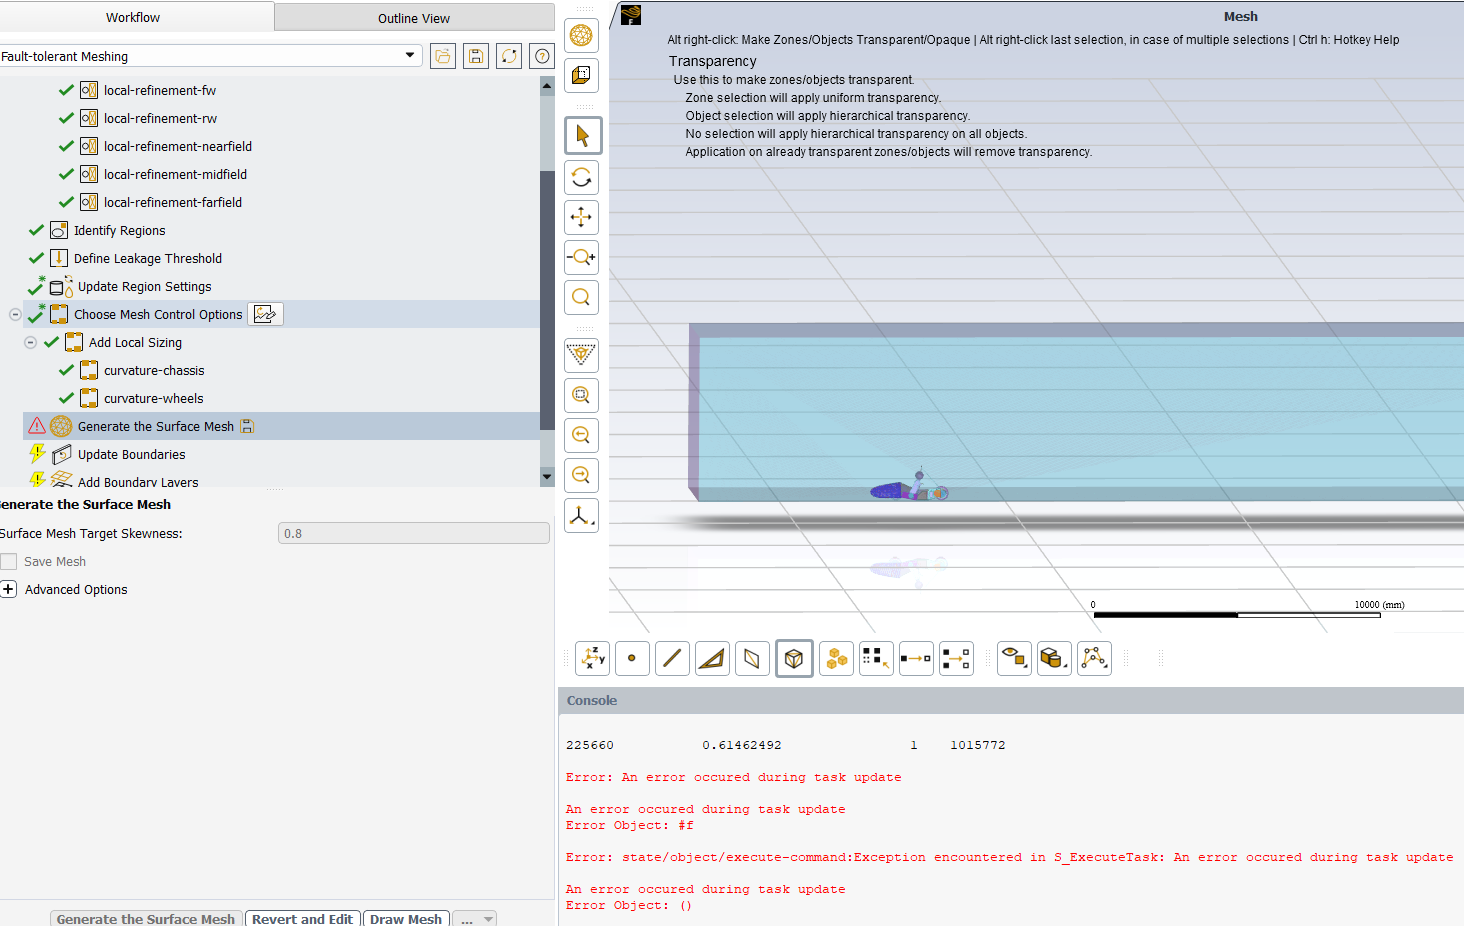Image resolution: width=1464 pixels, height=926 pixels.
Task: Click workflow list scrollbar up arrow
Action: (547, 86)
